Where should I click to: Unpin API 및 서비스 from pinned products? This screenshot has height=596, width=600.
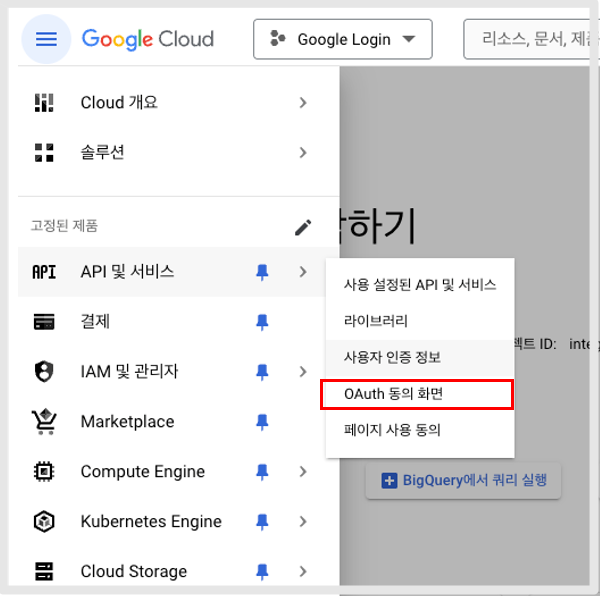tap(262, 272)
